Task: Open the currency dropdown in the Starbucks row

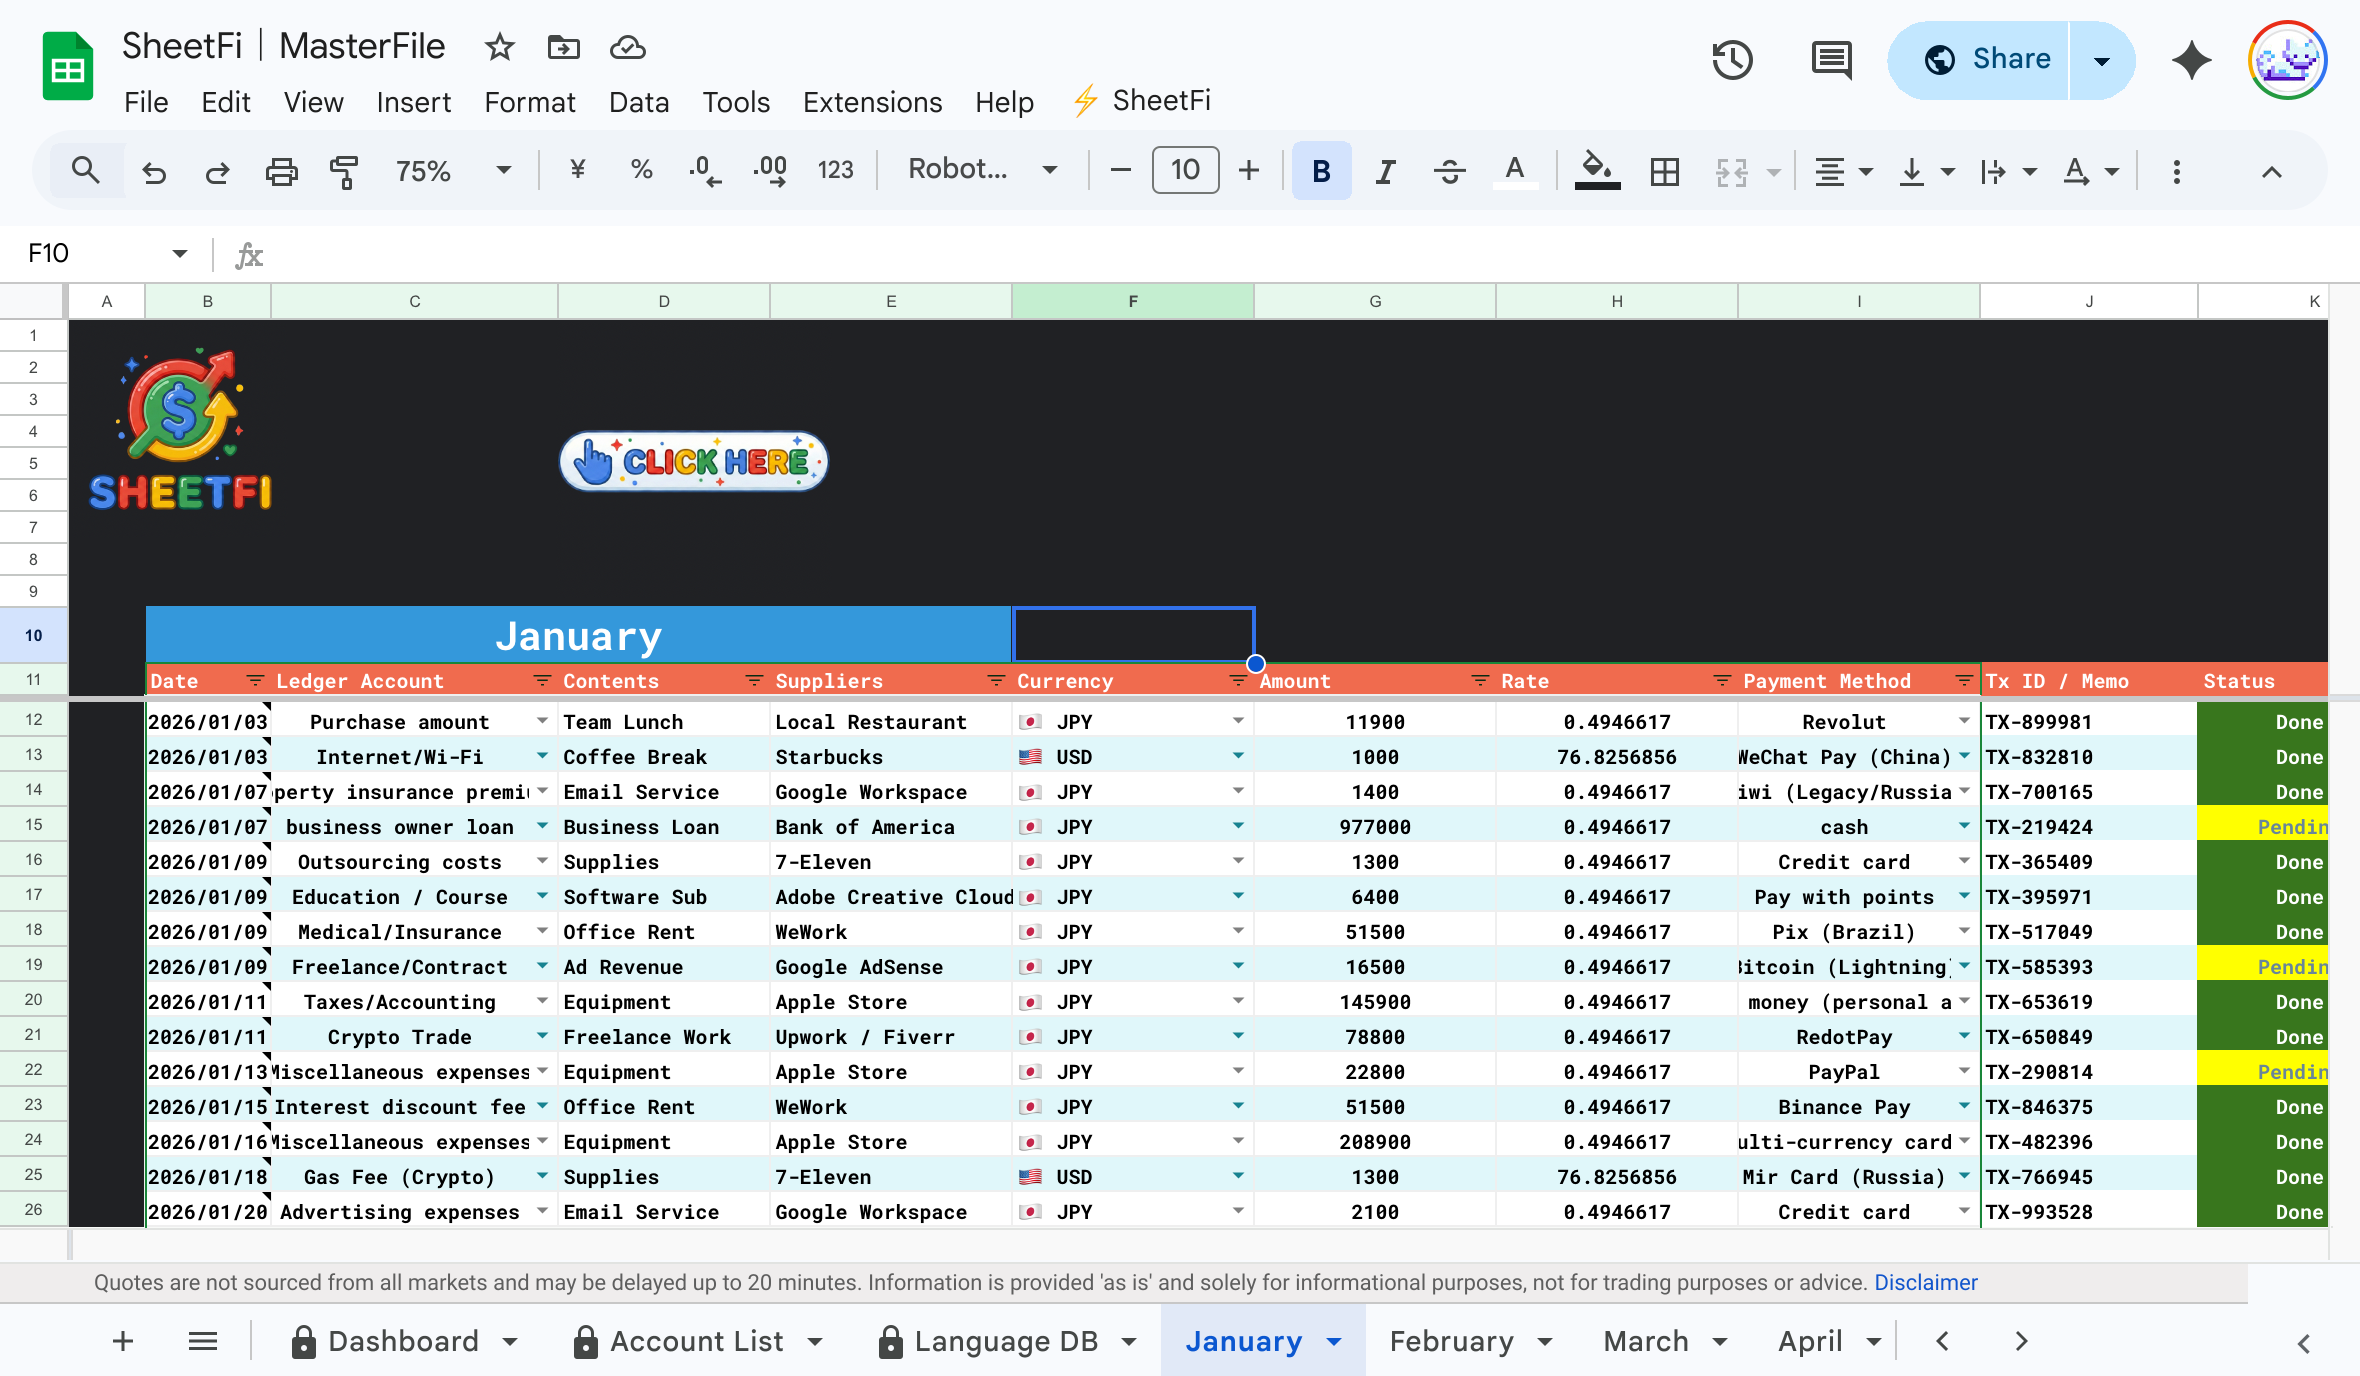Action: click(1238, 757)
